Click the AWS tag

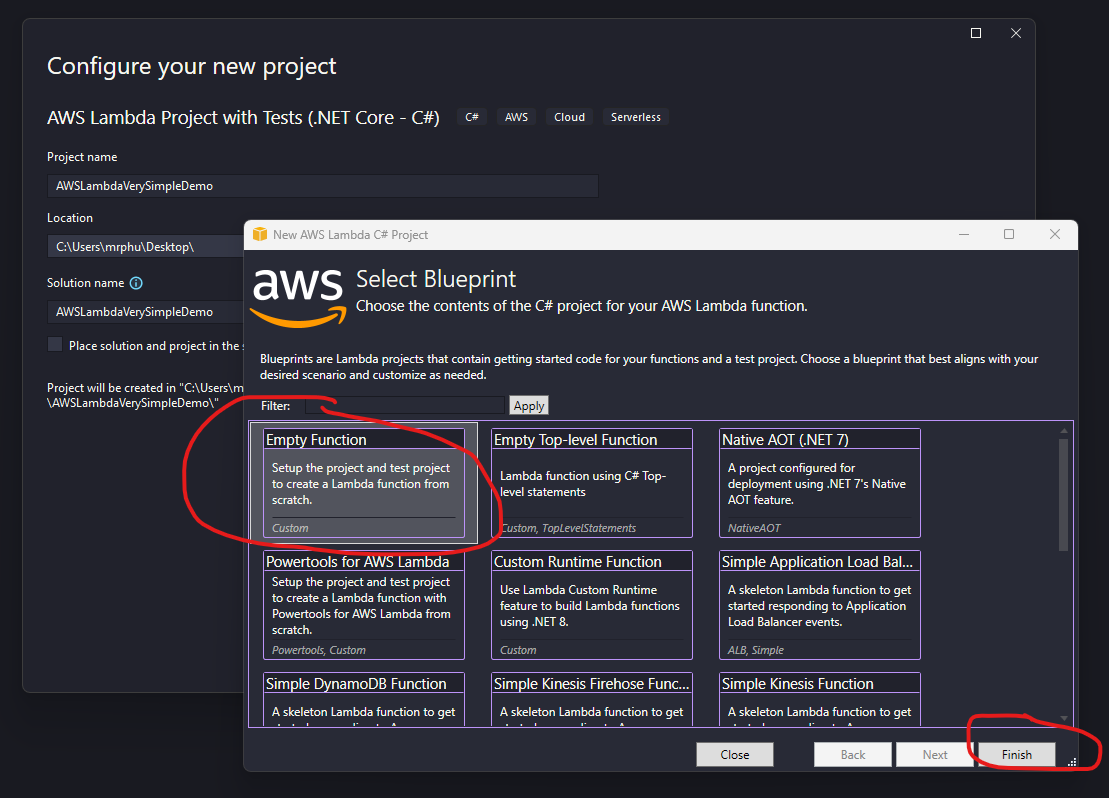pyautogui.click(x=516, y=117)
